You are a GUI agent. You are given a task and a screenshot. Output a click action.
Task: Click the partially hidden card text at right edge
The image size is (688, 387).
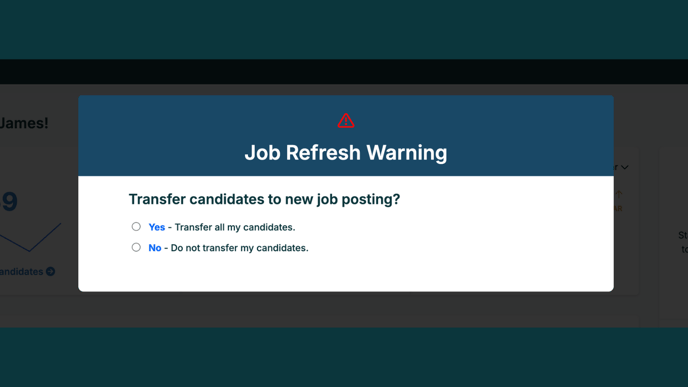[x=683, y=242]
